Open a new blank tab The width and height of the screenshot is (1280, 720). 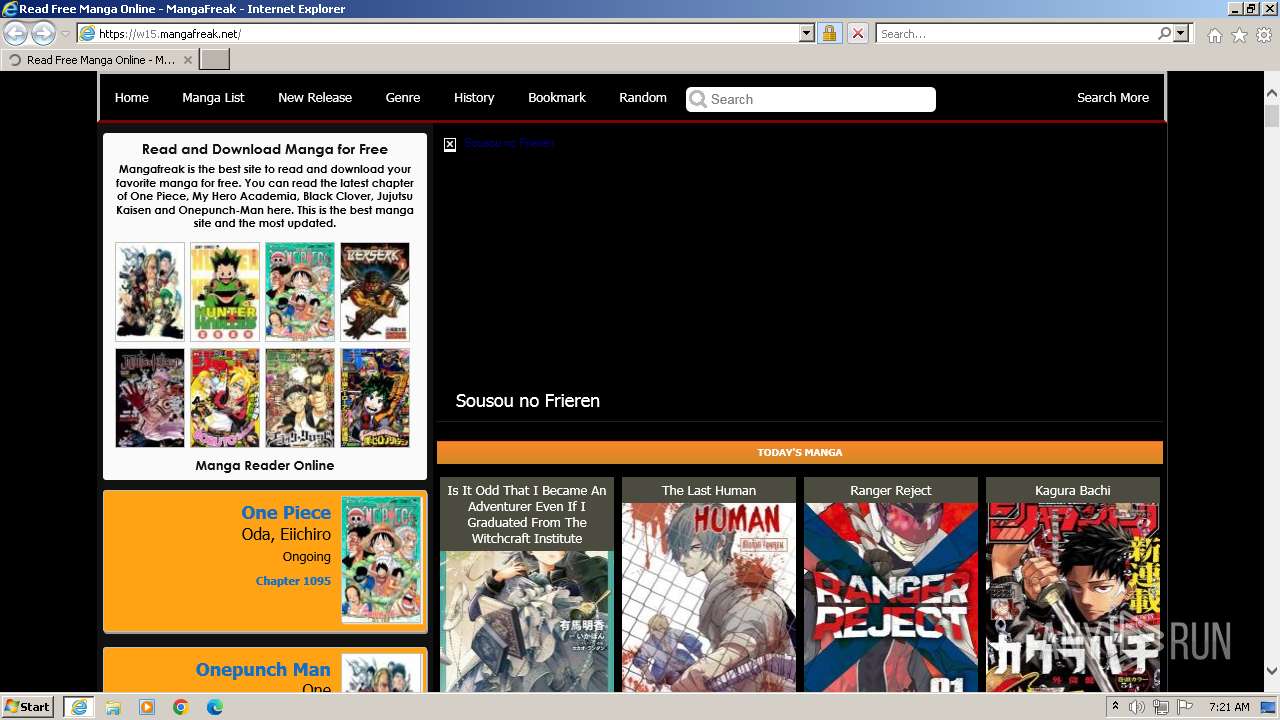(215, 60)
